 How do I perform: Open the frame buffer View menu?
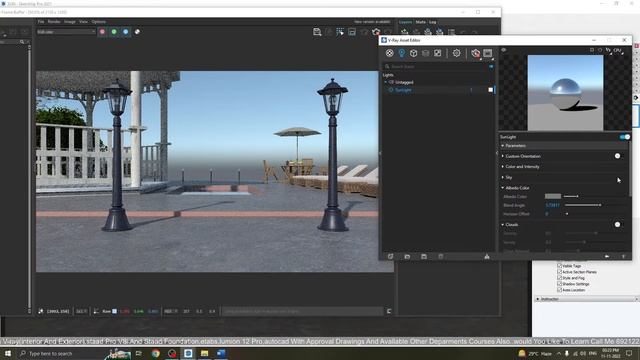click(x=83, y=22)
